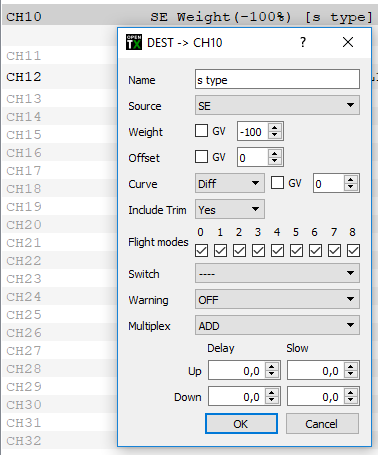This screenshot has height=455, width=378.
Task: Increase the Weight value with up arrow
Action: pos(275,128)
